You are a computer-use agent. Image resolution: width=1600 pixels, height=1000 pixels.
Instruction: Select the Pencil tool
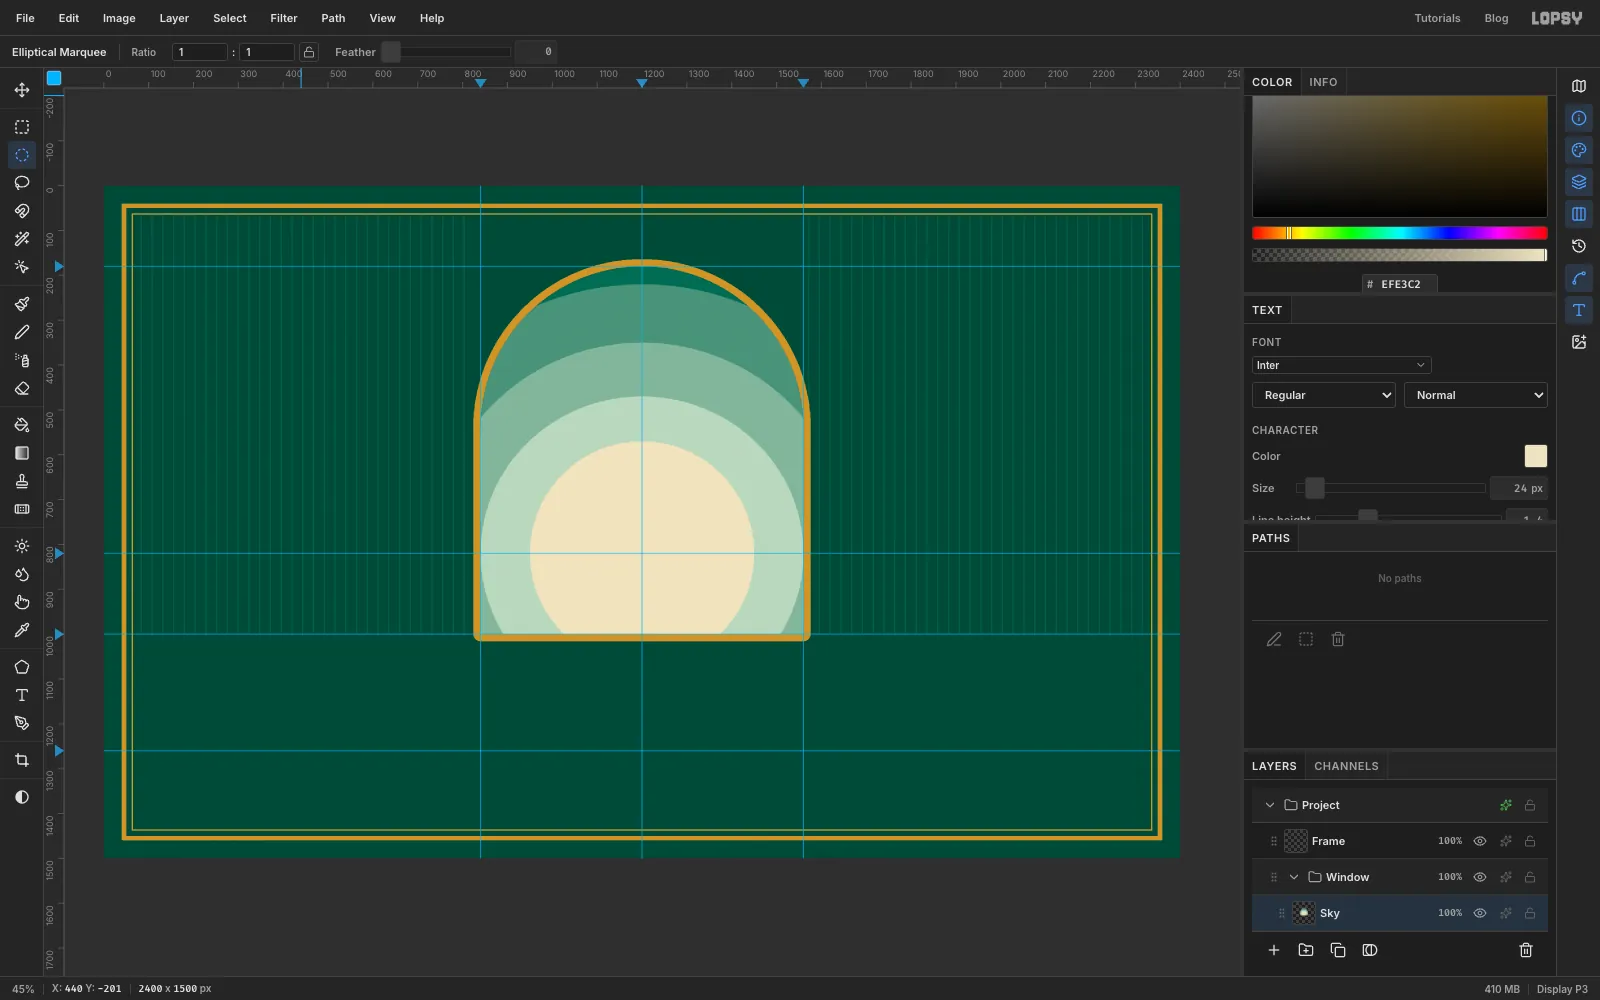pos(22,332)
